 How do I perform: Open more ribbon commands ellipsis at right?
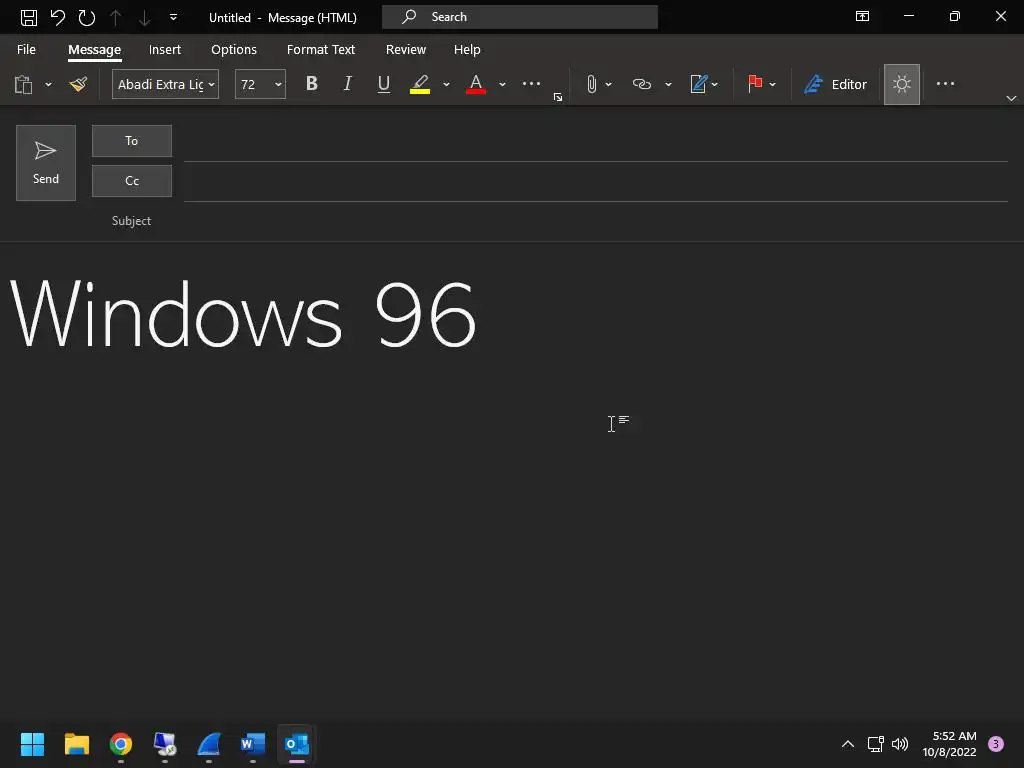945,84
